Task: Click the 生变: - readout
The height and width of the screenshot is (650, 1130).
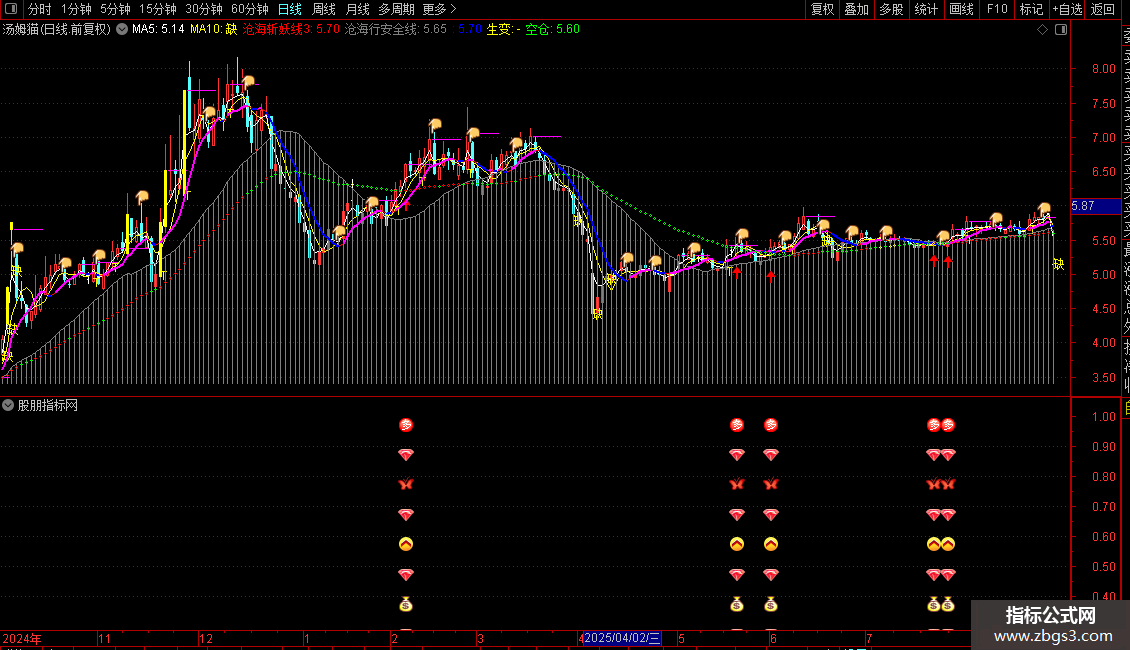Action: tap(503, 30)
